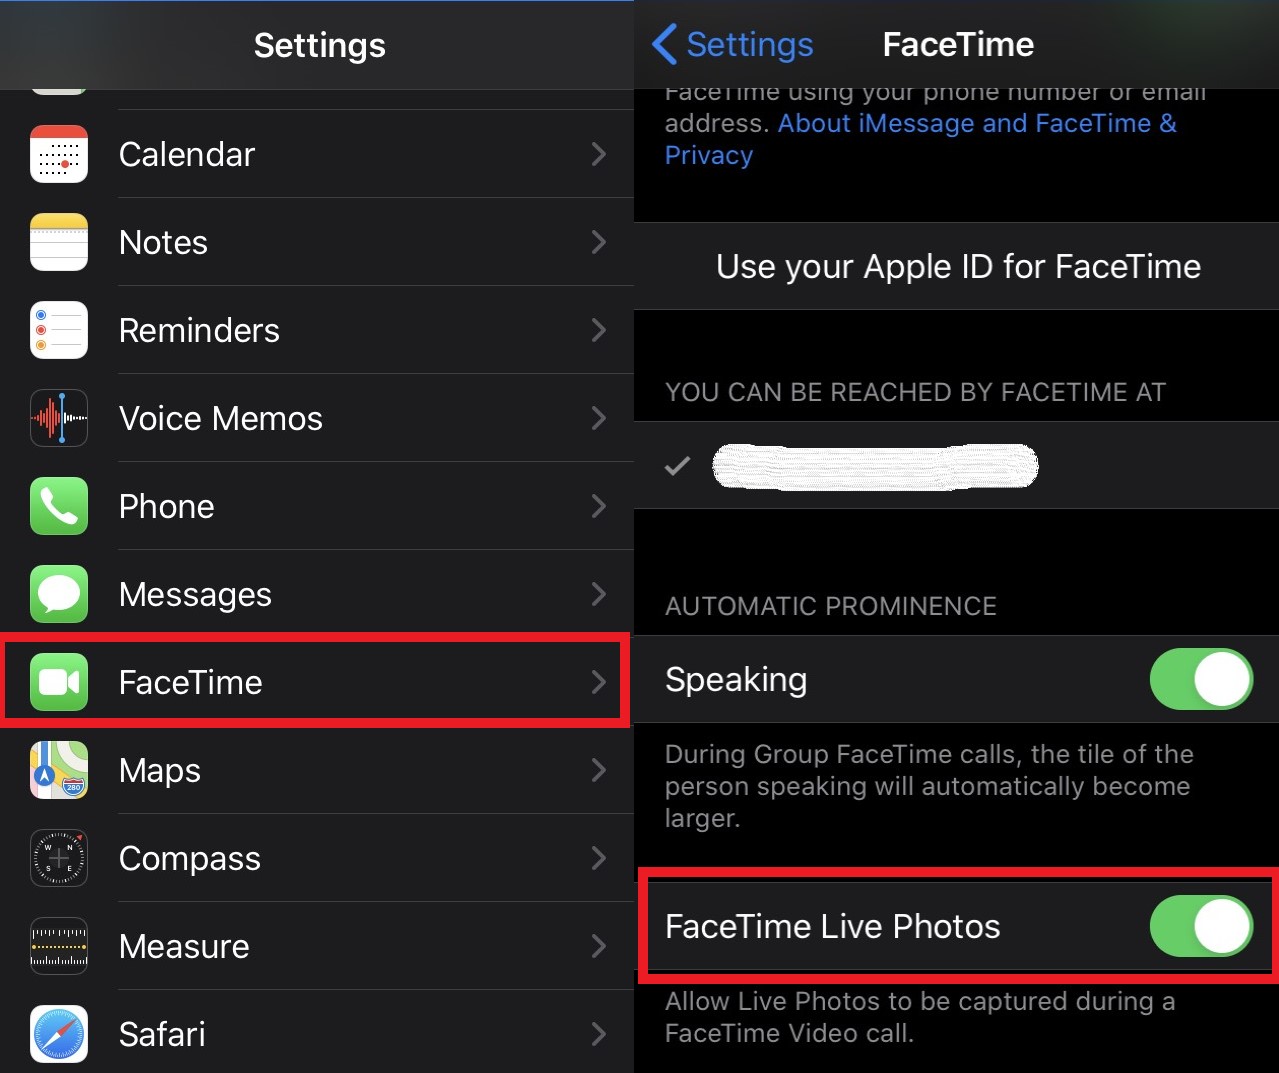Open About iMessage and FaceTime & Privacy link

tap(921, 139)
